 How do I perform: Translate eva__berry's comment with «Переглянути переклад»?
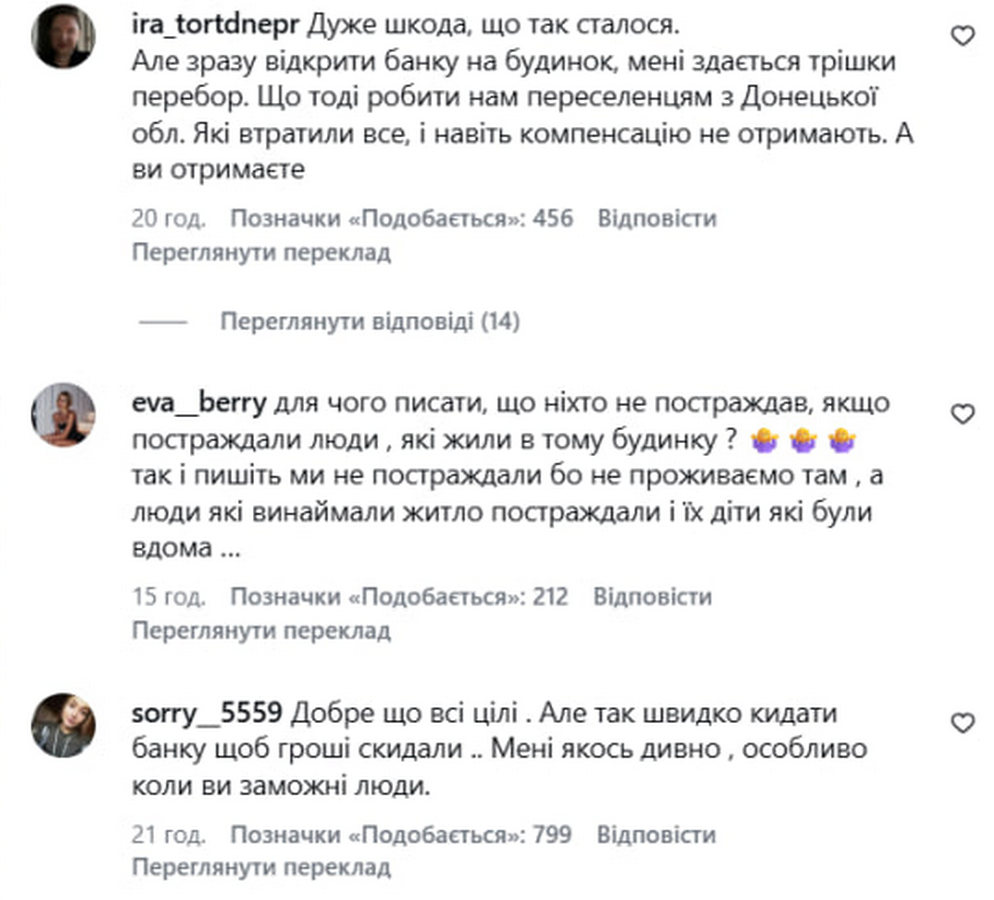(x=262, y=632)
